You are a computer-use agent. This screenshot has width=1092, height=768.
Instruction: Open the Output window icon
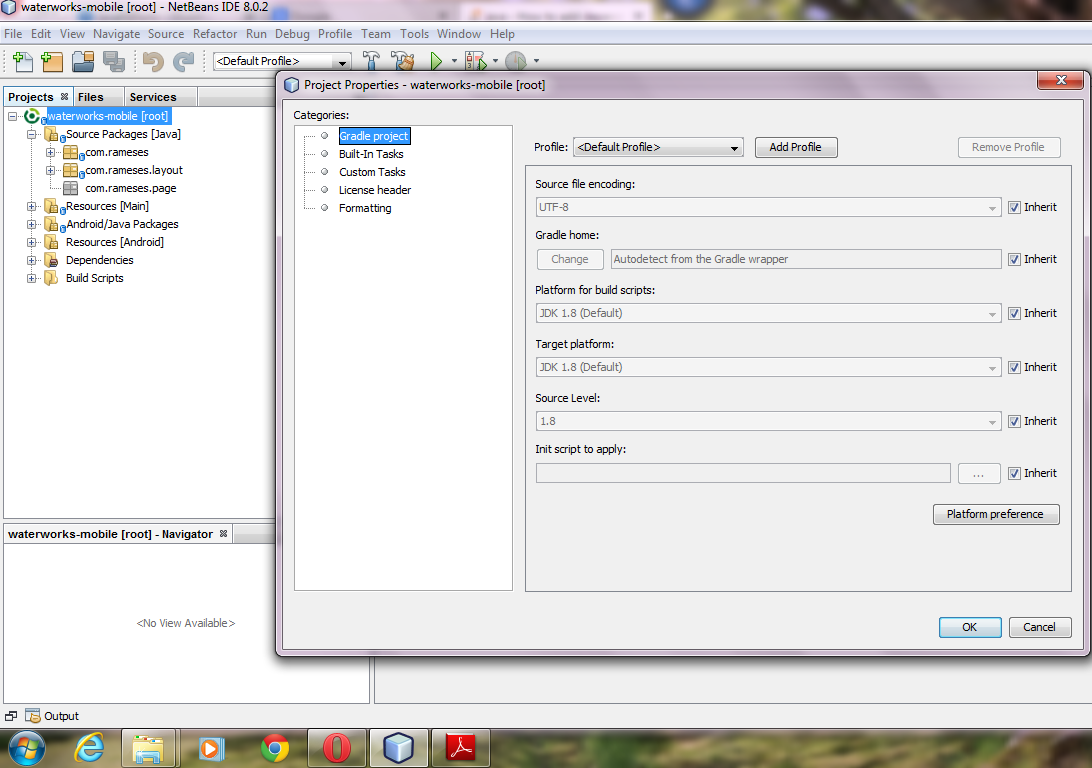[x=33, y=716]
